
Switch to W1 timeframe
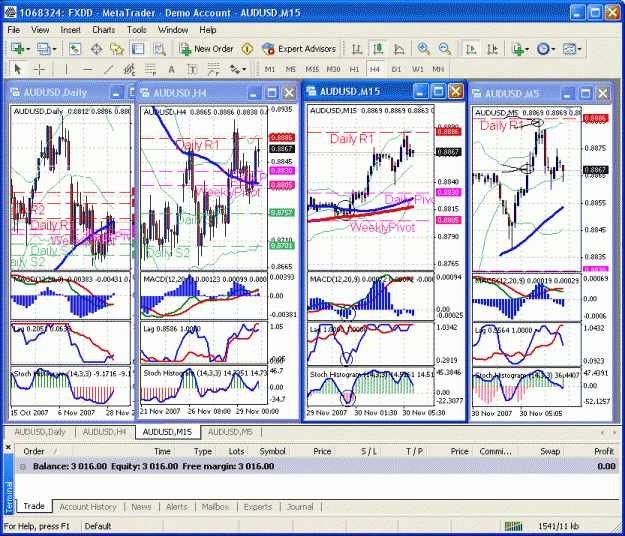[417, 69]
